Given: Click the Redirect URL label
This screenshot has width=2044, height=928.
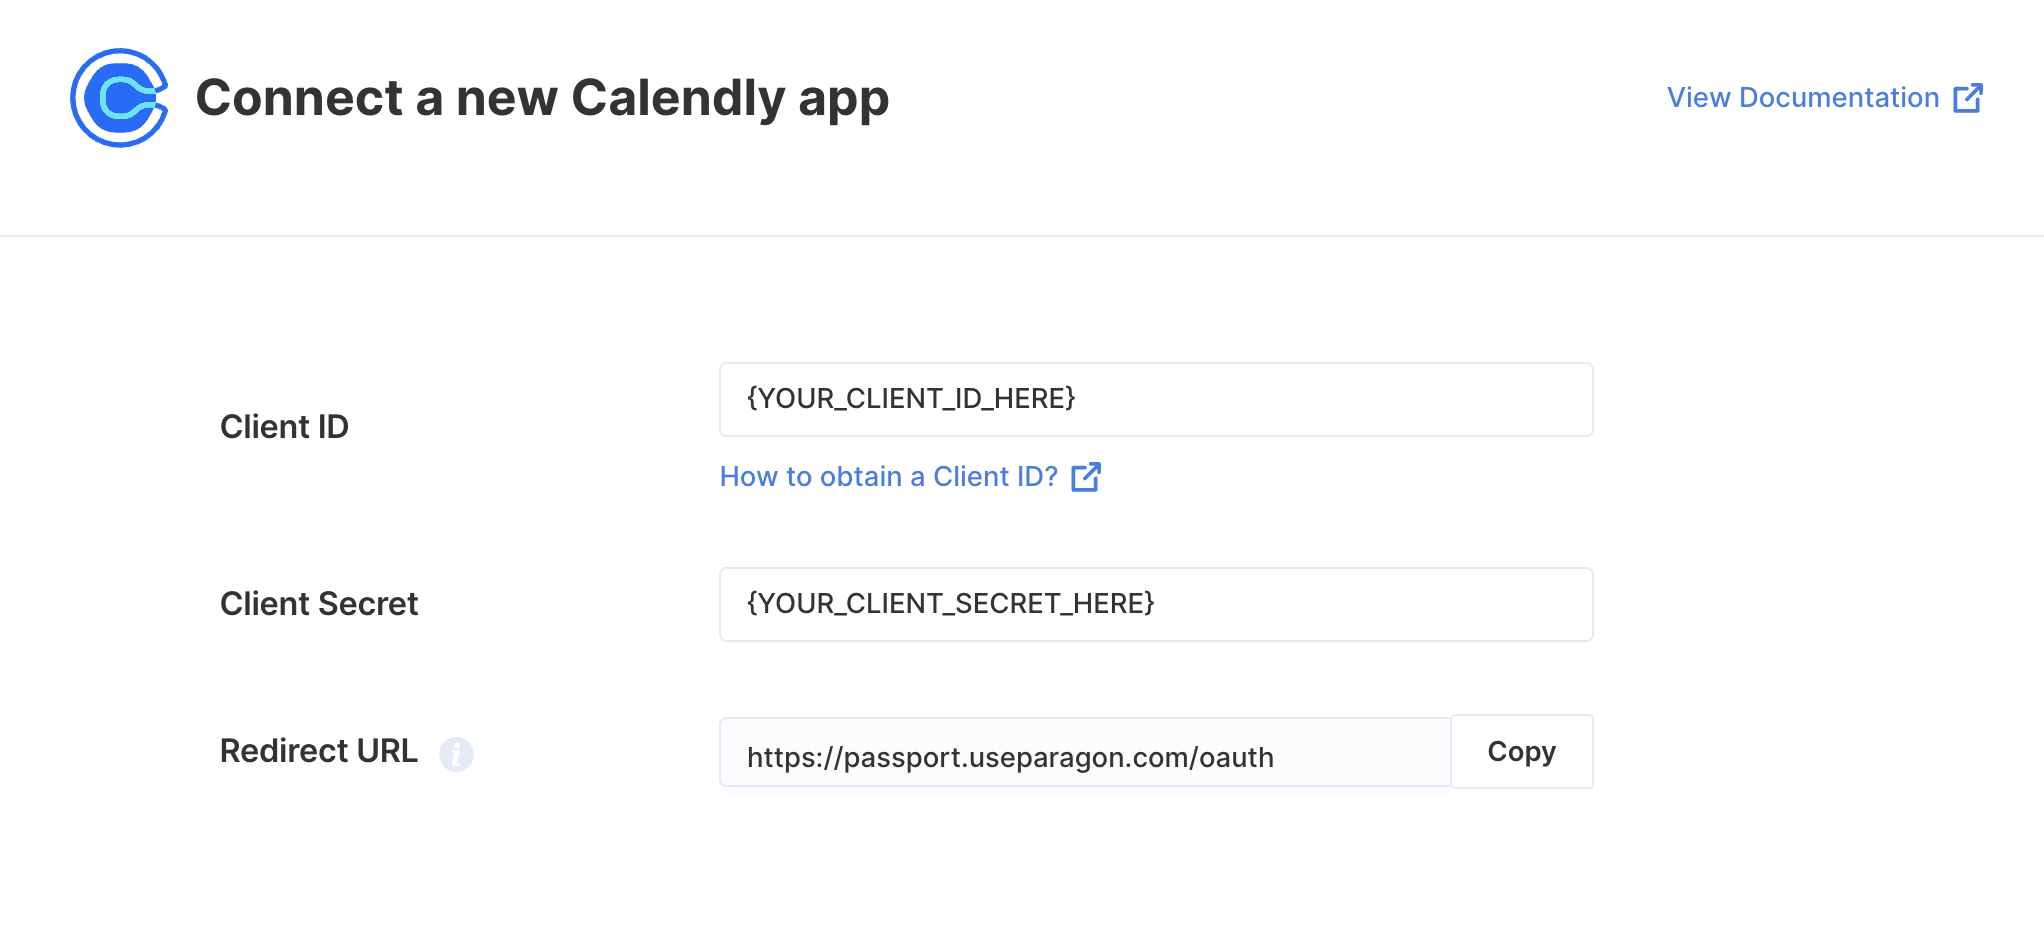Looking at the screenshot, I should (x=319, y=751).
